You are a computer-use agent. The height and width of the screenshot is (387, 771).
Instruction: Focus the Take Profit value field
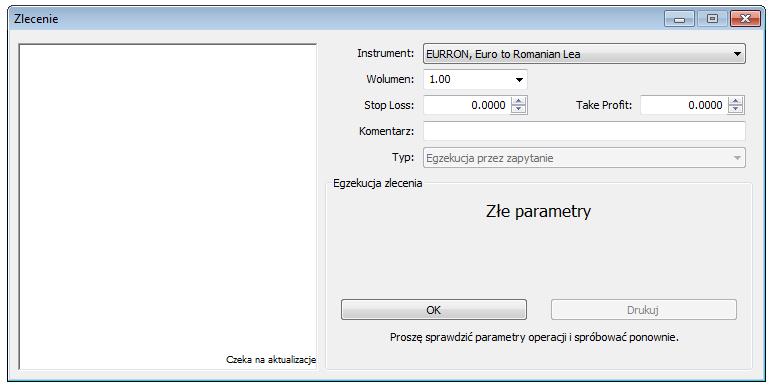pos(684,105)
